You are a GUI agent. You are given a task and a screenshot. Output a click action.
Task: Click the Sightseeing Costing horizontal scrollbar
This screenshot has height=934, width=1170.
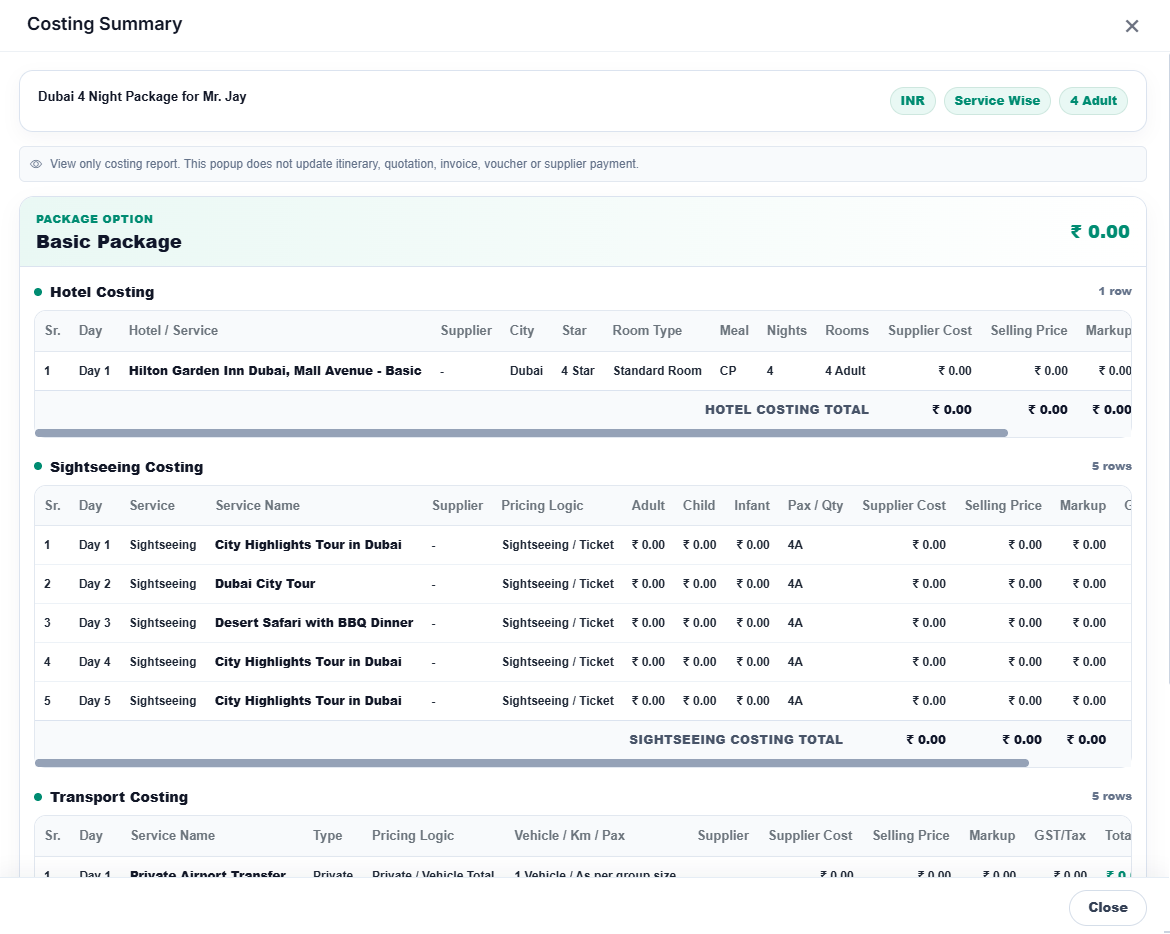[531, 763]
